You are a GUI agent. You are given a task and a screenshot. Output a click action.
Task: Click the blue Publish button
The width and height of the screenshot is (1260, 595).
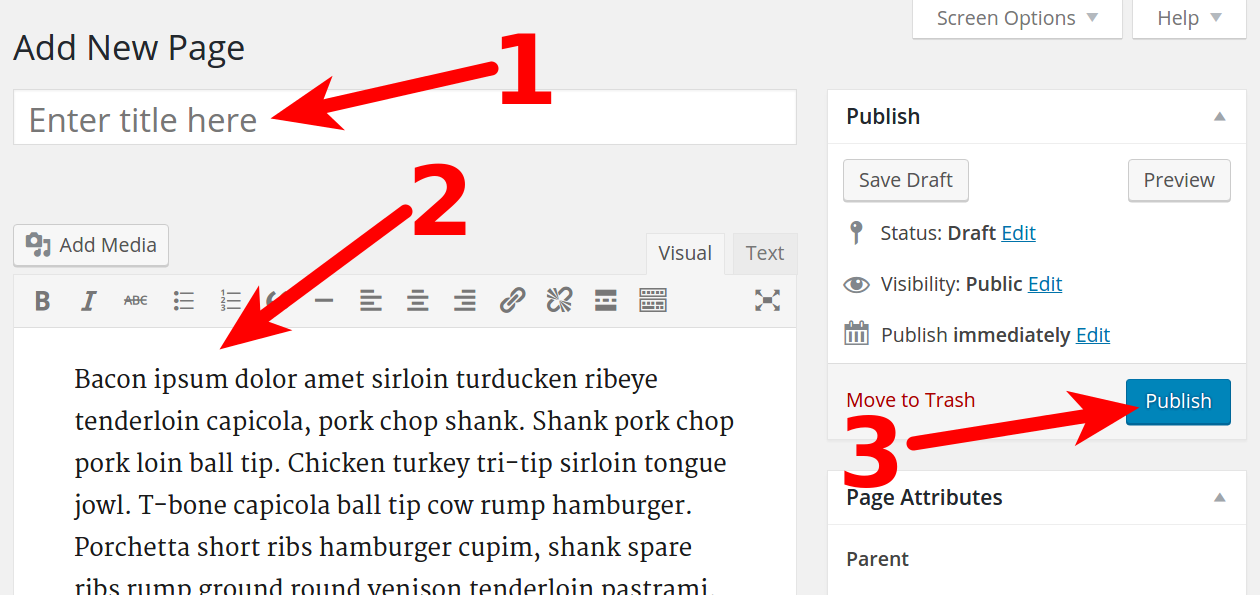point(1178,401)
